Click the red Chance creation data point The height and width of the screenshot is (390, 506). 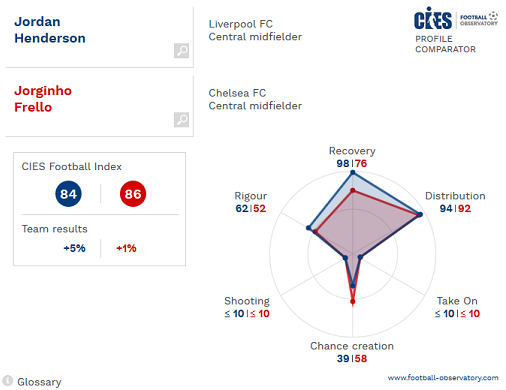pos(353,302)
